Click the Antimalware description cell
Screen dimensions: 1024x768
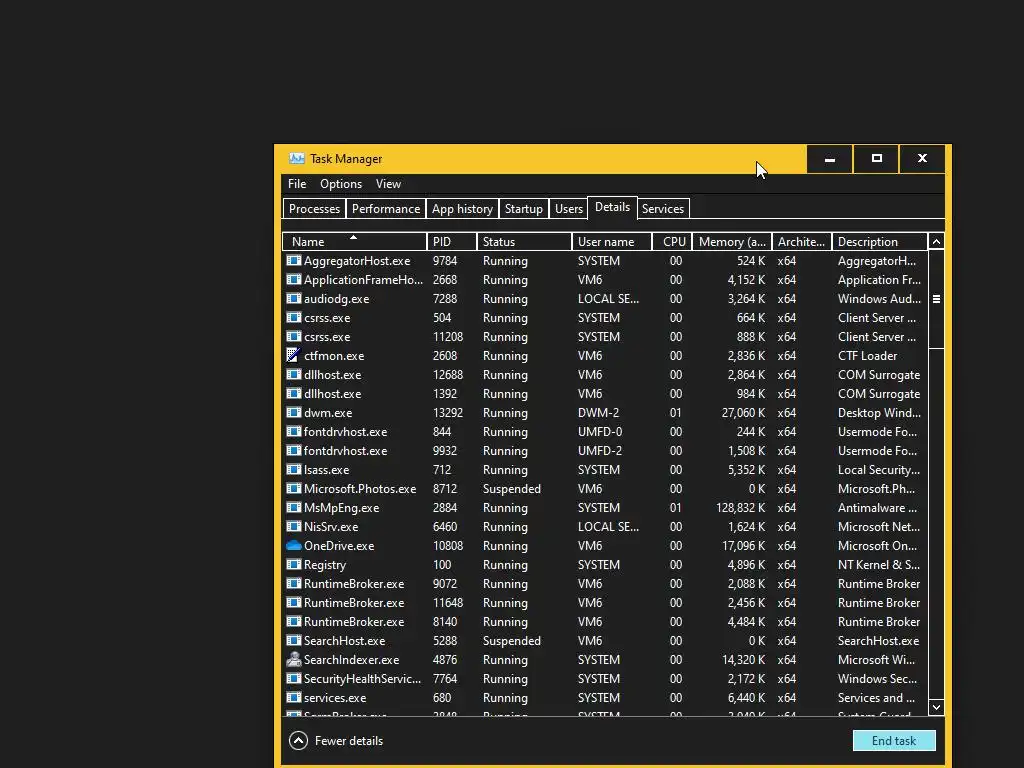tap(877, 507)
